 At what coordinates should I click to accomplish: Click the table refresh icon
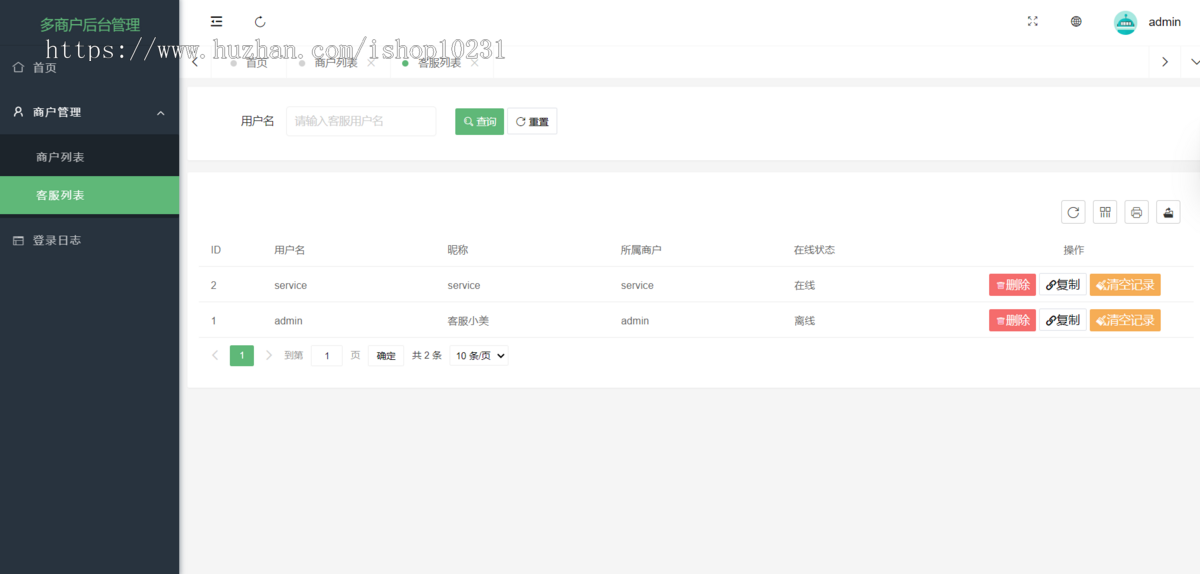coord(1073,211)
